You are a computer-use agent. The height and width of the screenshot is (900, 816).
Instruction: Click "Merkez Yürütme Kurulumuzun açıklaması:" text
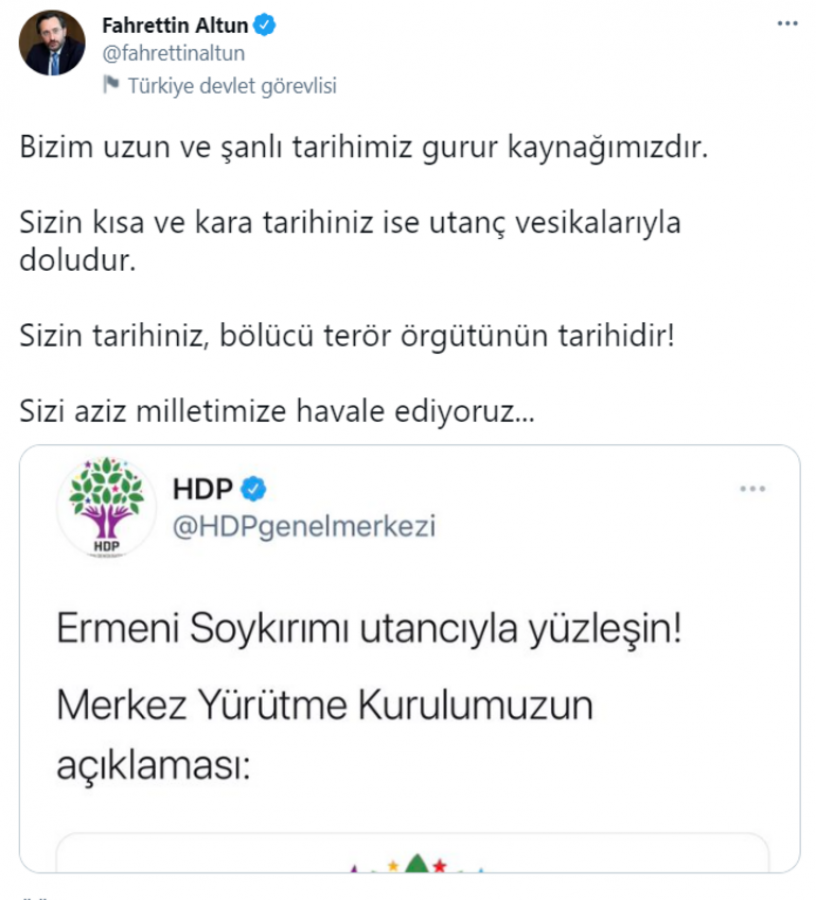325,736
